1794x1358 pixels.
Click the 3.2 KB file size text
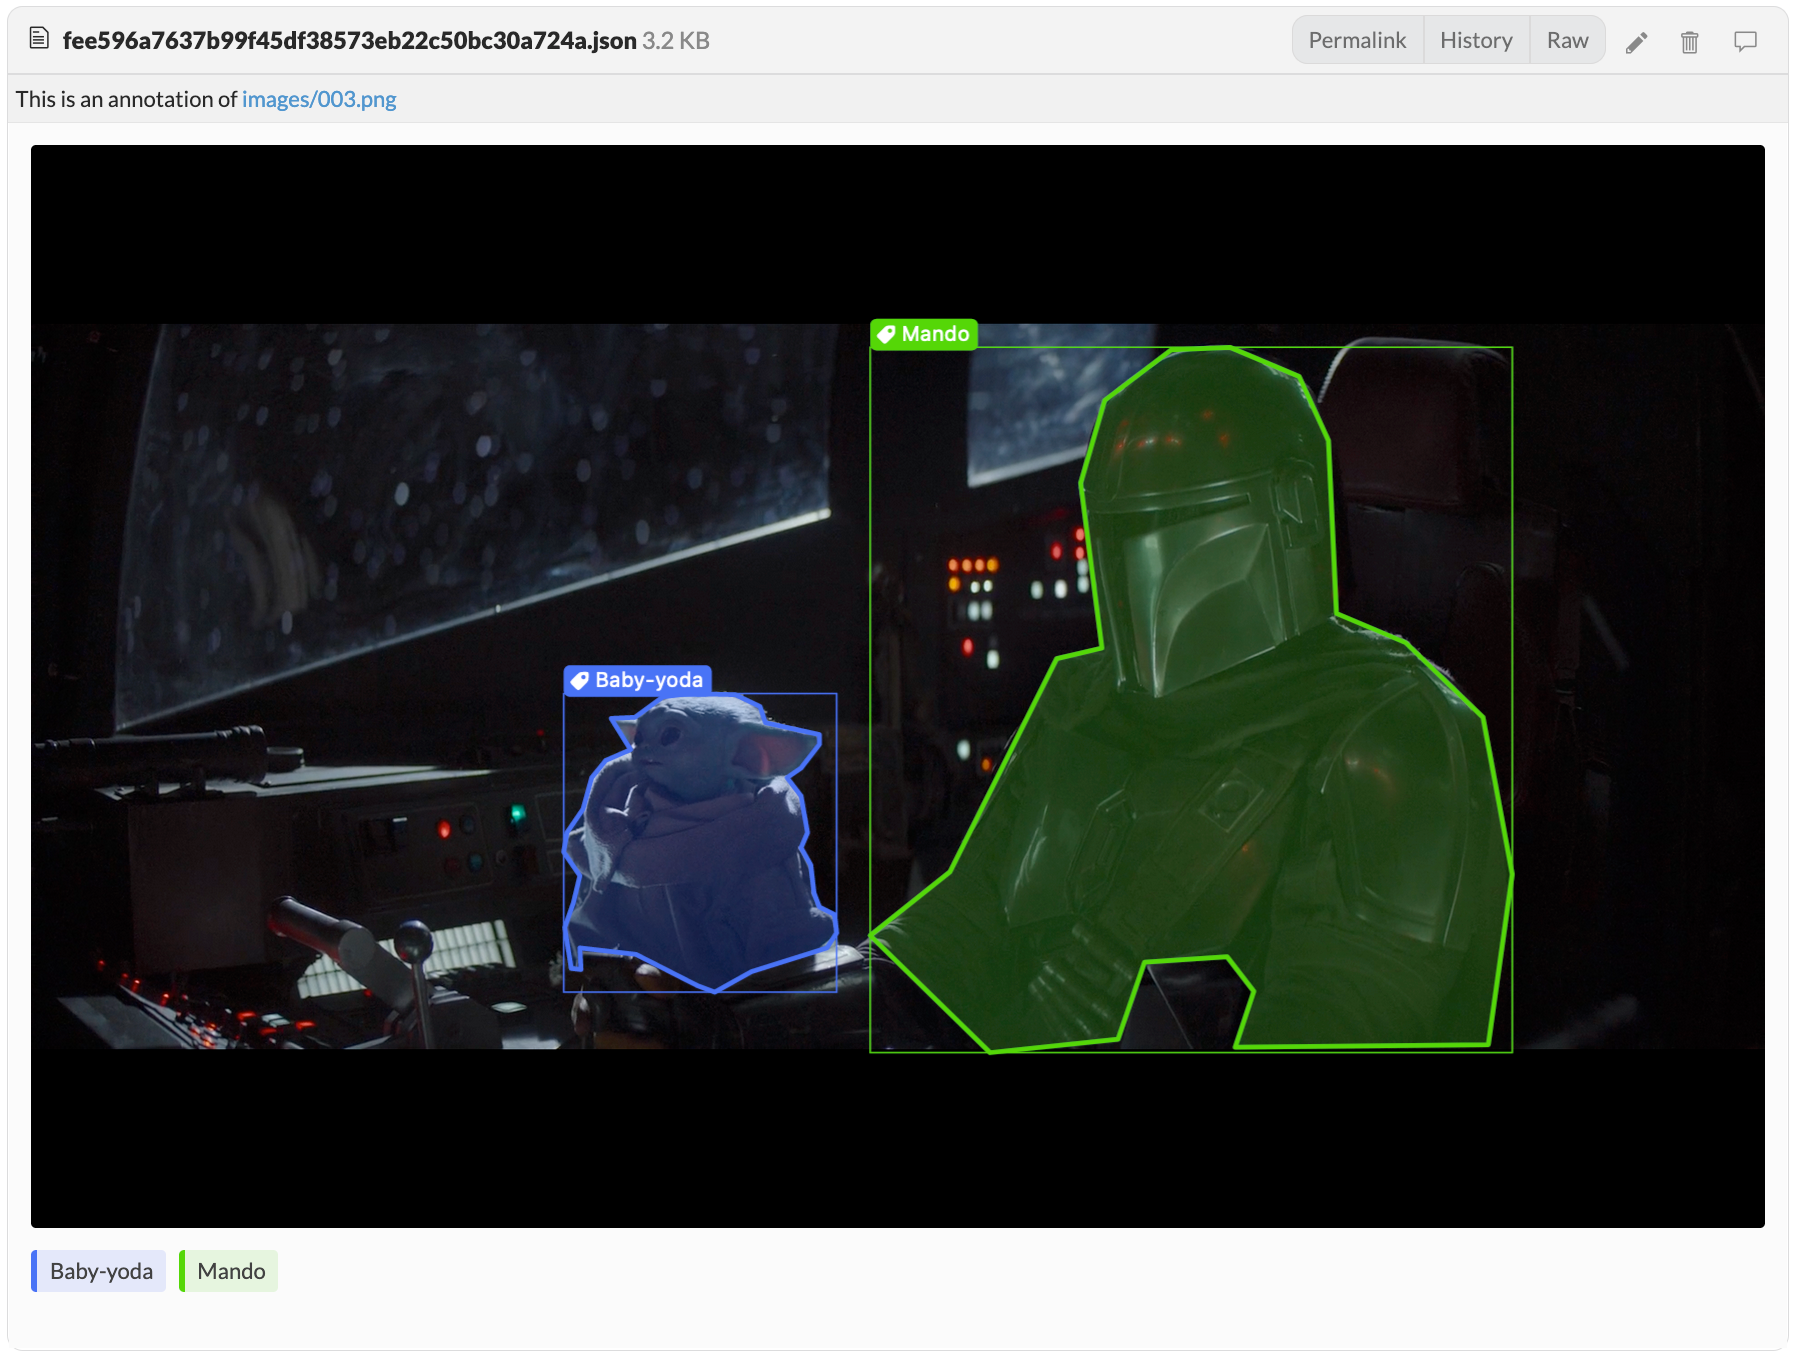[676, 40]
